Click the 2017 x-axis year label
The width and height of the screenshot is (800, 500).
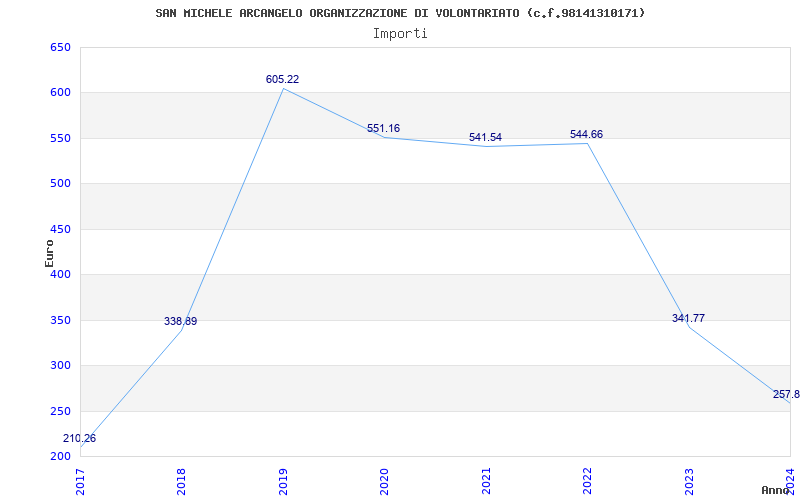tap(80, 481)
